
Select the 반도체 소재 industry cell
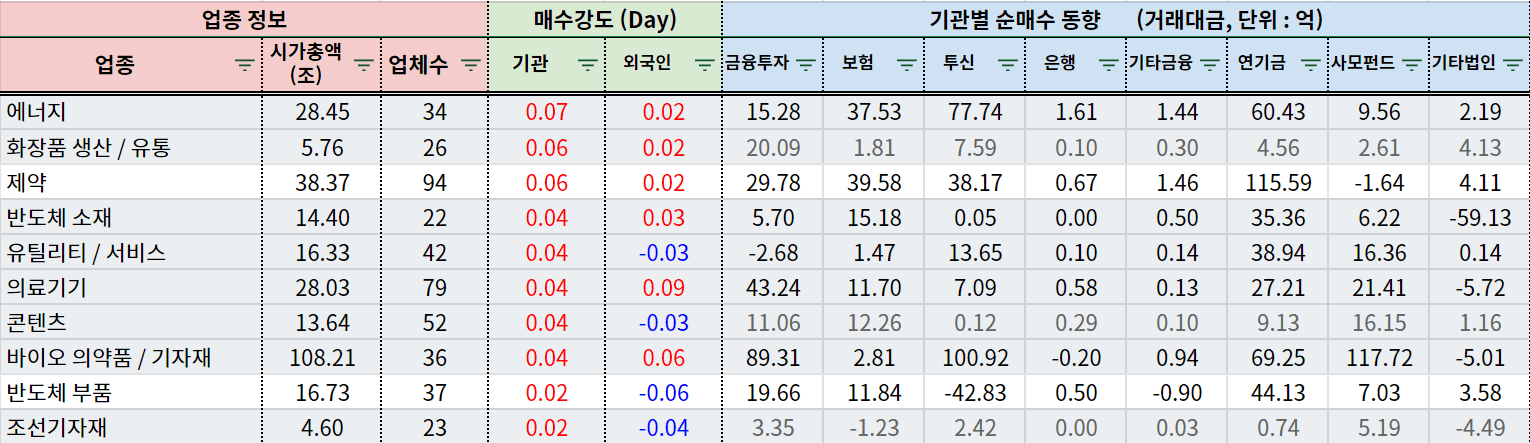tap(131, 217)
